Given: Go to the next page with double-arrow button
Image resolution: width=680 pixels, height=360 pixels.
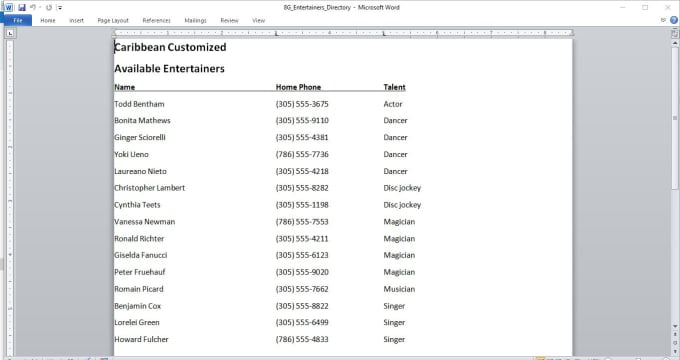Looking at the screenshot, I should (675, 351).
